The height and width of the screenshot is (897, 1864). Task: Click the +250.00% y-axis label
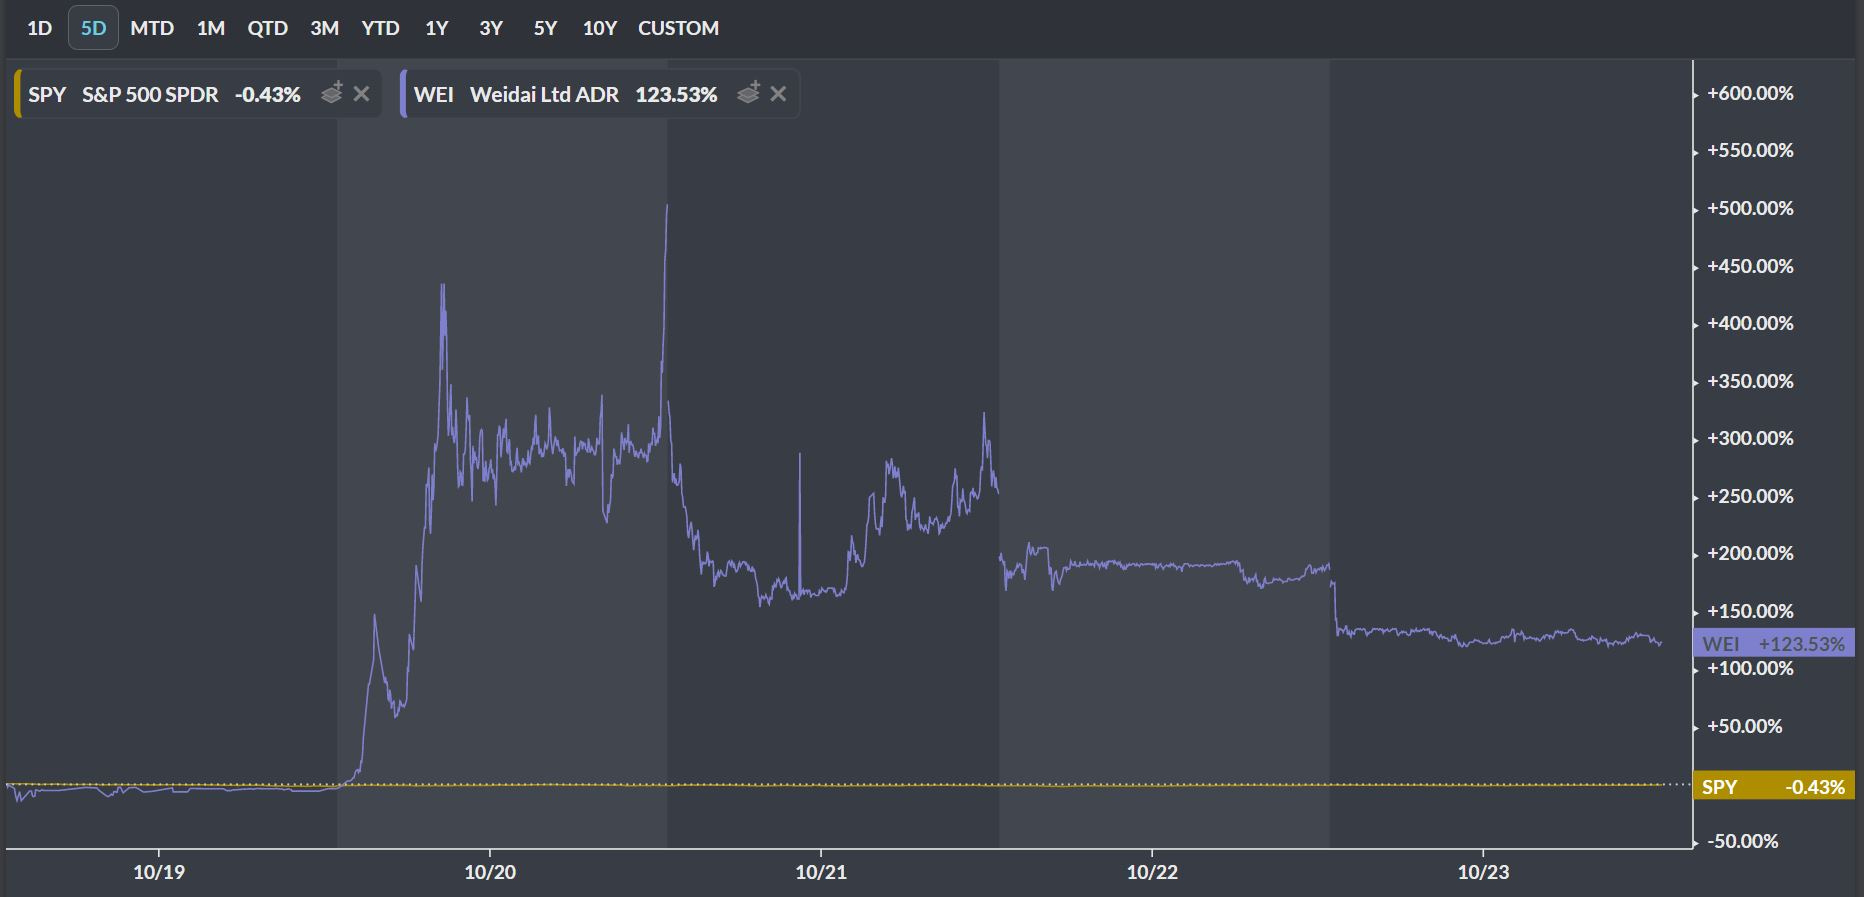(1750, 496)
